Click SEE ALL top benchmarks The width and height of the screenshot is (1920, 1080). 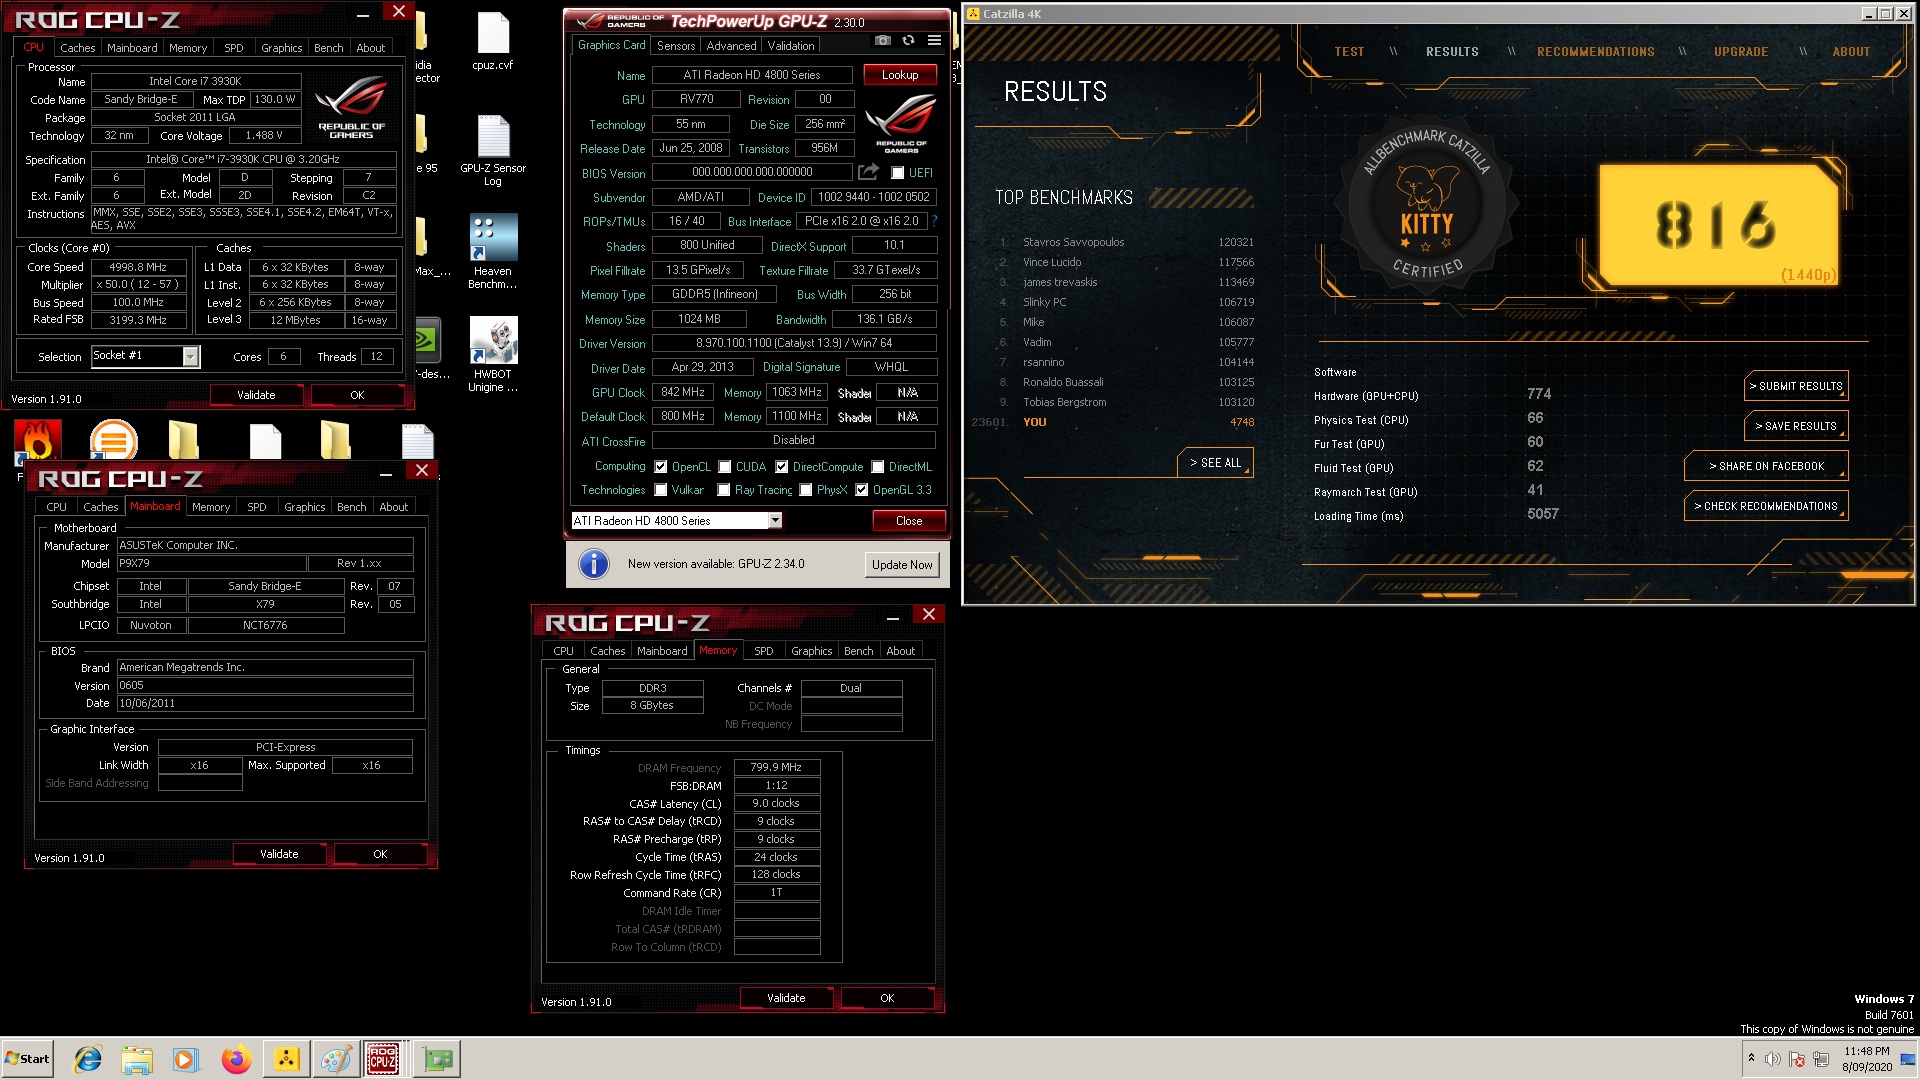[1215, 463]
